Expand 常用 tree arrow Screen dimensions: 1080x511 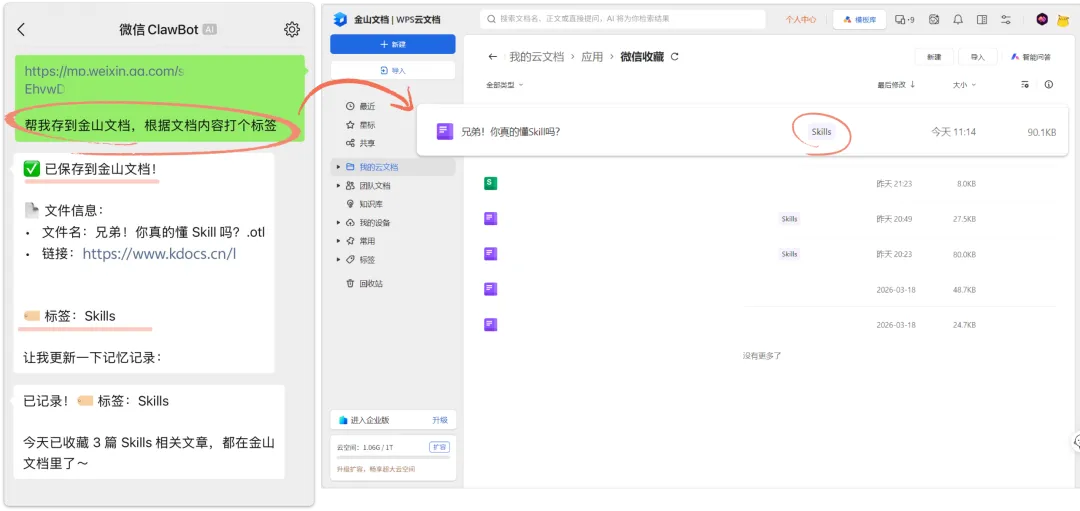(x=338, y=241)
